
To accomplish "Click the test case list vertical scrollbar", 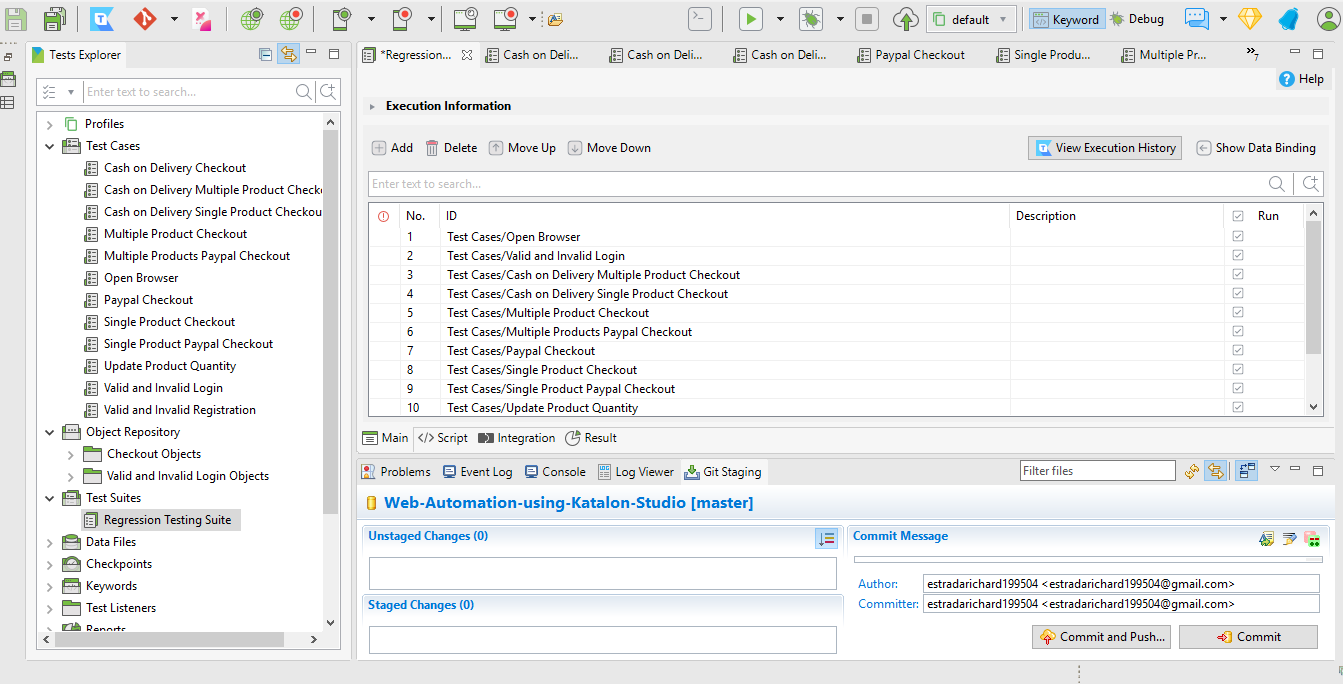I will click(x=1314, y=288).
